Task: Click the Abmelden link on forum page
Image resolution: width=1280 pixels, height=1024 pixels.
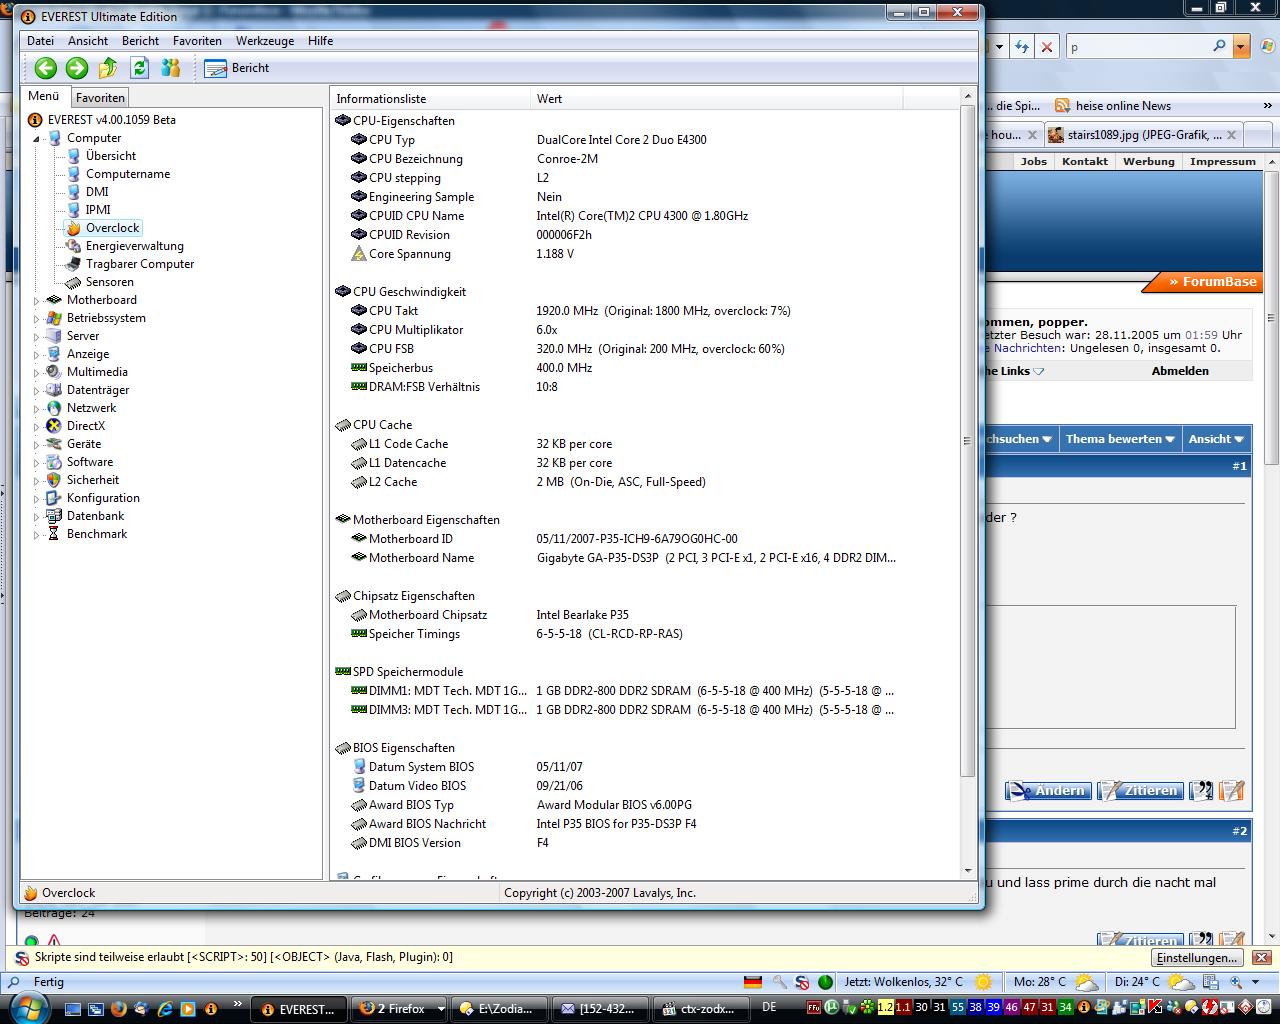Action: 1180,371
